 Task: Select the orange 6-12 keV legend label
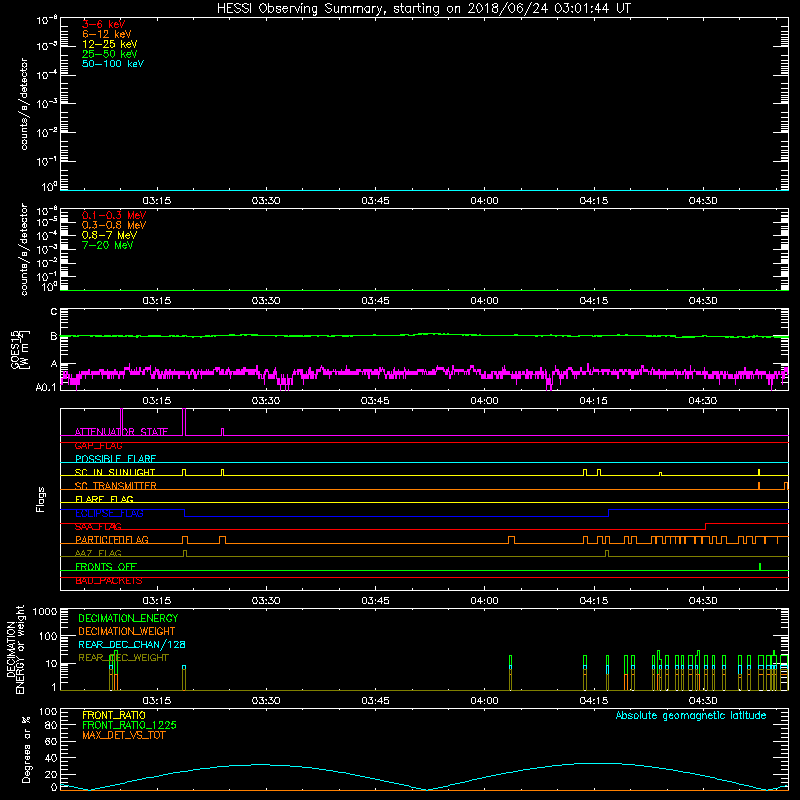(x=107, y=34)
